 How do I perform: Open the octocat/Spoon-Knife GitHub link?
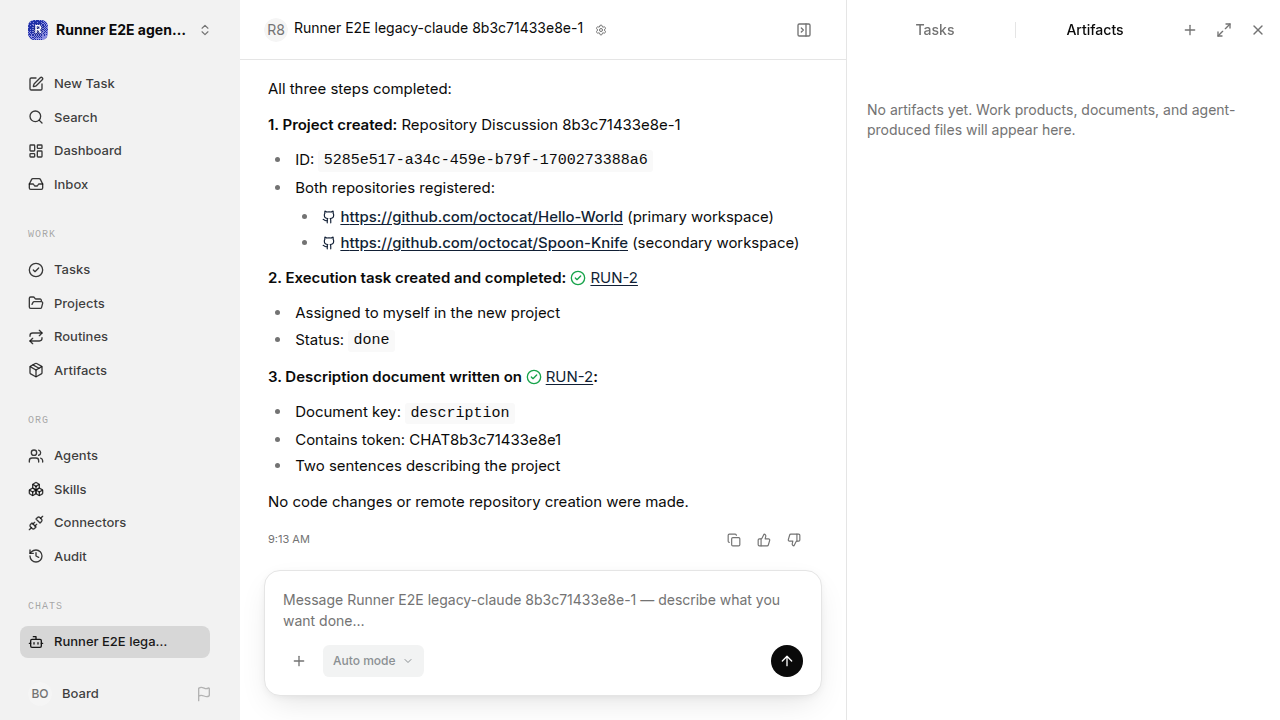click(484, 243)
